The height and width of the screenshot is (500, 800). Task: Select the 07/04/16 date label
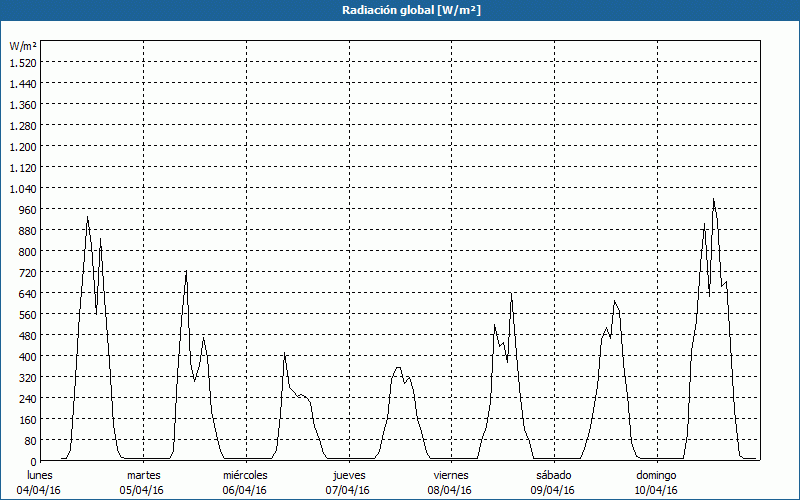[348, 490]
